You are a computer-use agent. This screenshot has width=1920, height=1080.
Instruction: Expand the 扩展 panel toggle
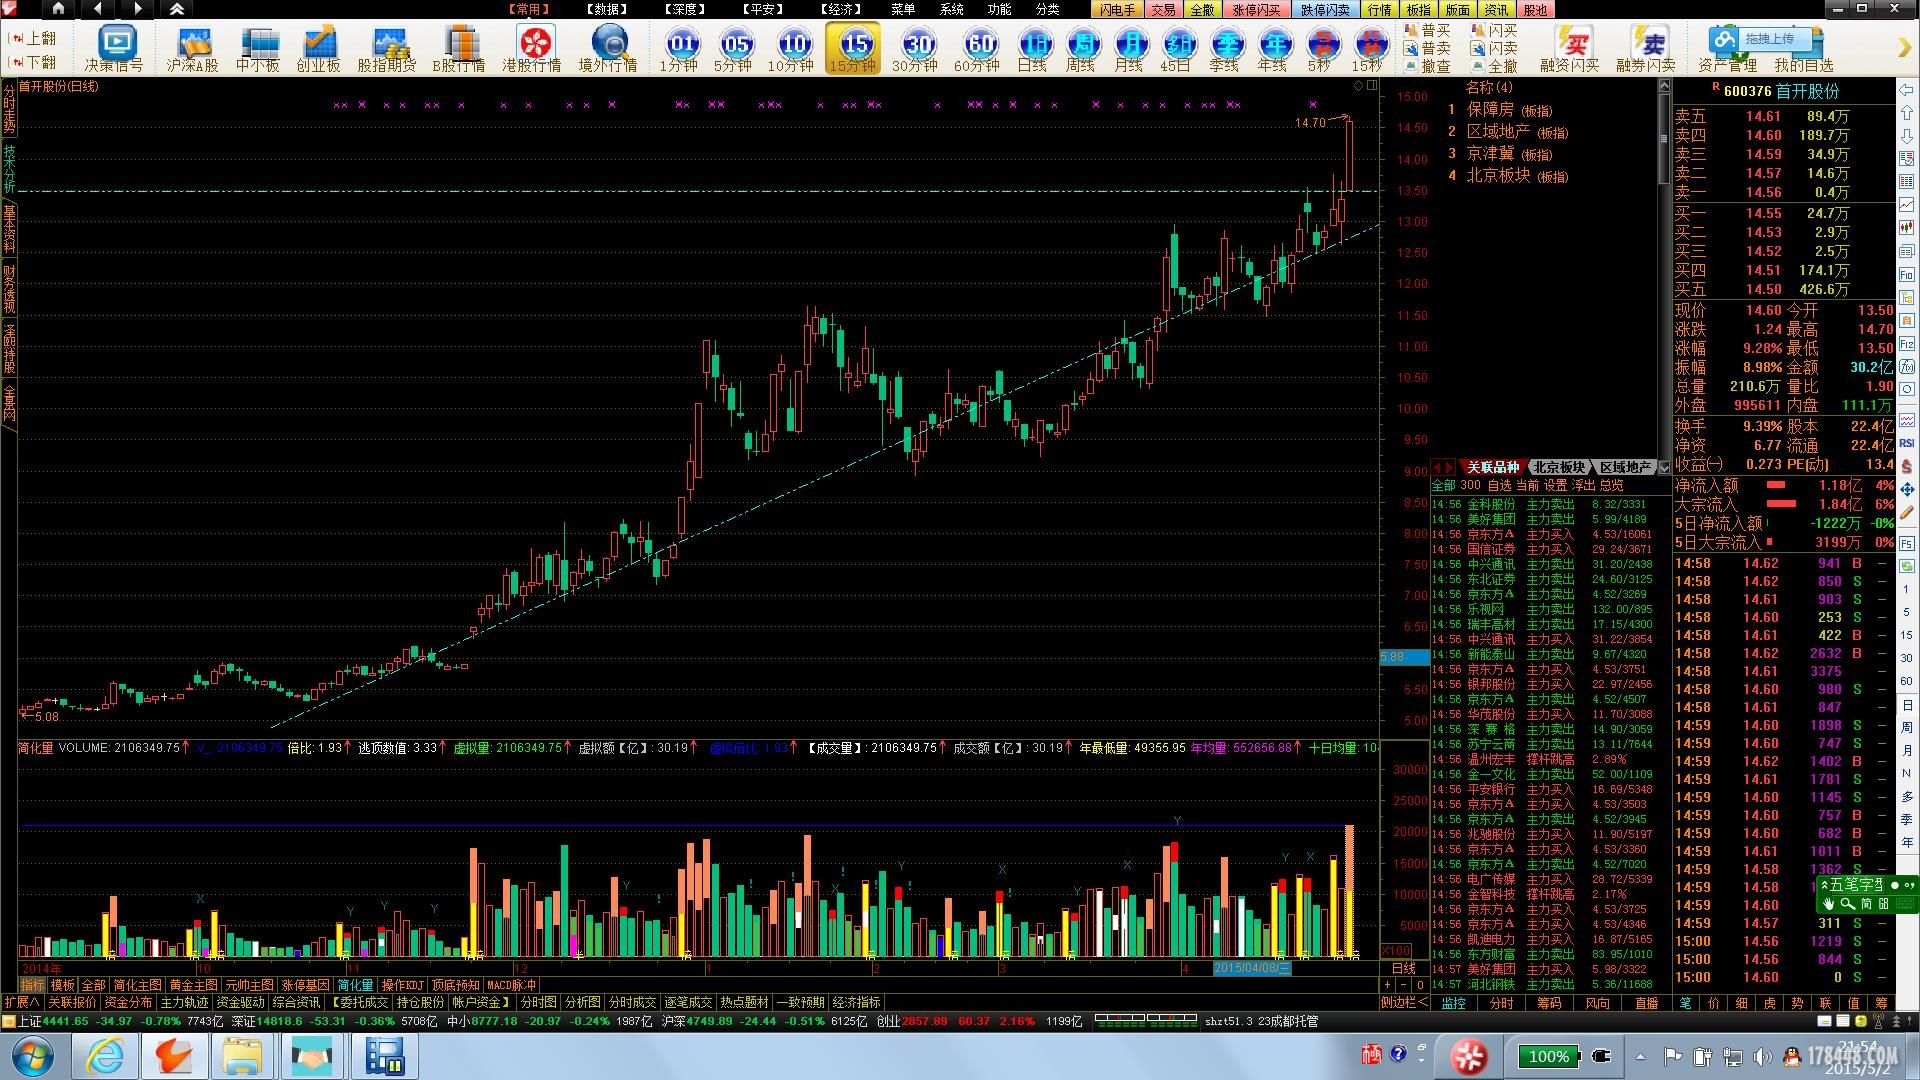tap(21, 1002)
